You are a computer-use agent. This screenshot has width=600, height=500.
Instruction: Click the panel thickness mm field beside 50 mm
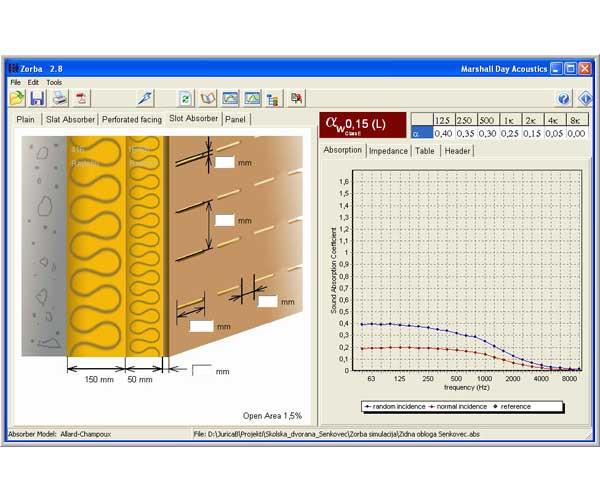coord(201,370)
